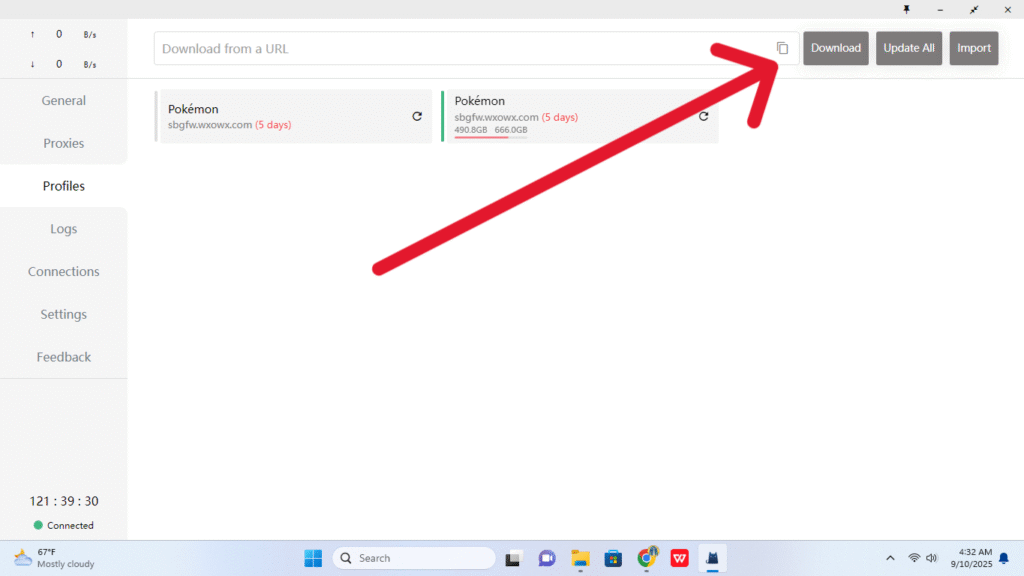Refresh the first Pokémon profile
The image size is (1024, 576).
click(x=417, y=116)
